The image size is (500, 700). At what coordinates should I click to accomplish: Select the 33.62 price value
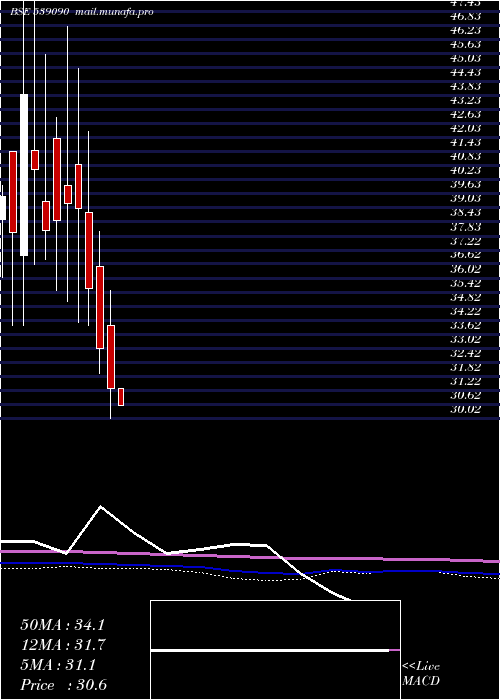point(466,325)
